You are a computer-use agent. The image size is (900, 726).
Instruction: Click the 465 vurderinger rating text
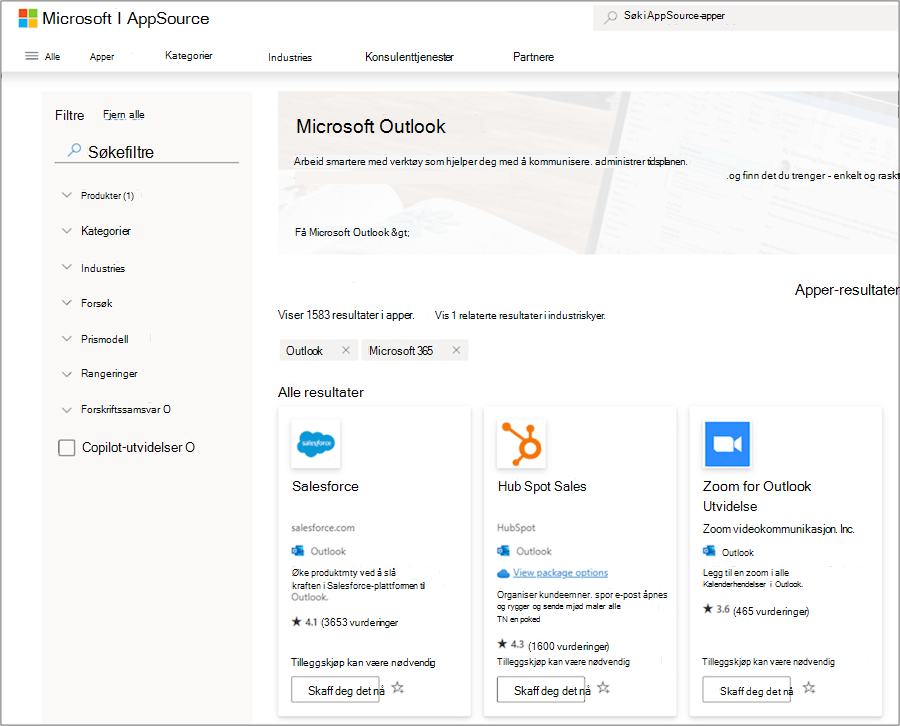771,611
